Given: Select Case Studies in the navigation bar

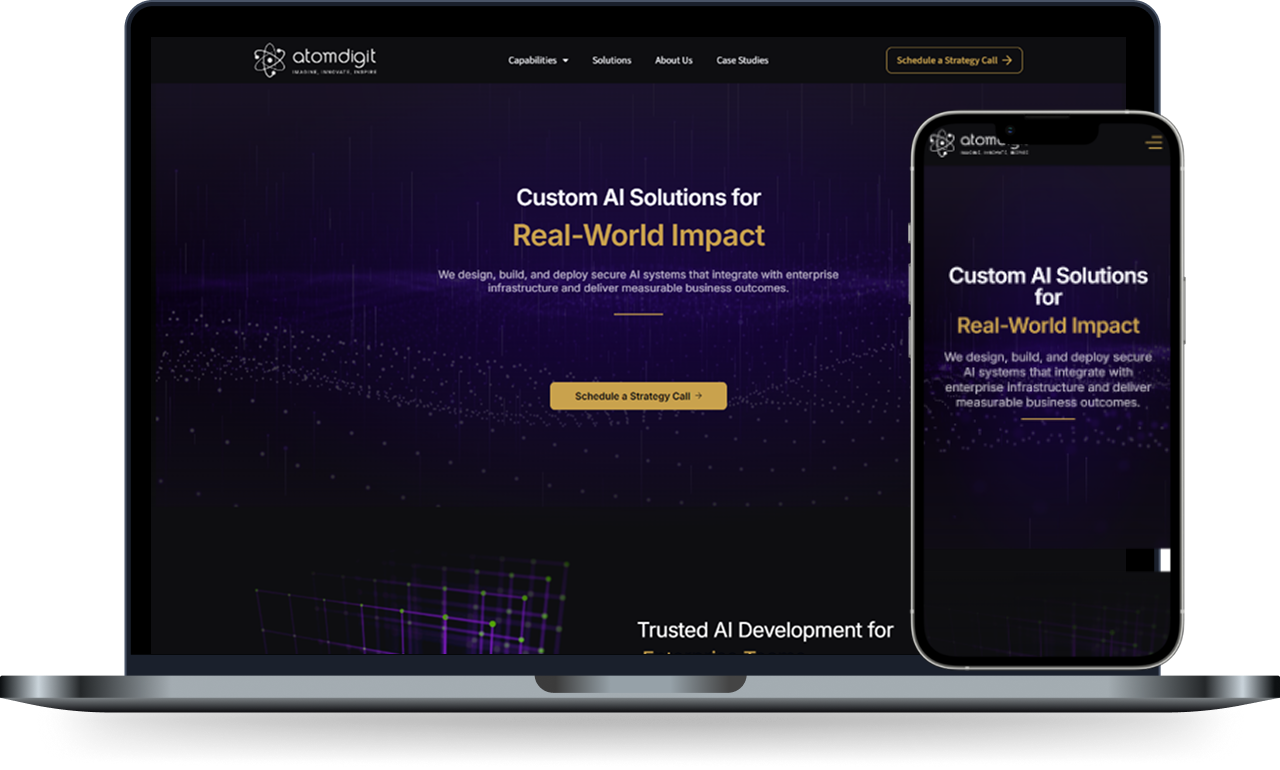Looking at the screenshot, I should click(742, 60).
